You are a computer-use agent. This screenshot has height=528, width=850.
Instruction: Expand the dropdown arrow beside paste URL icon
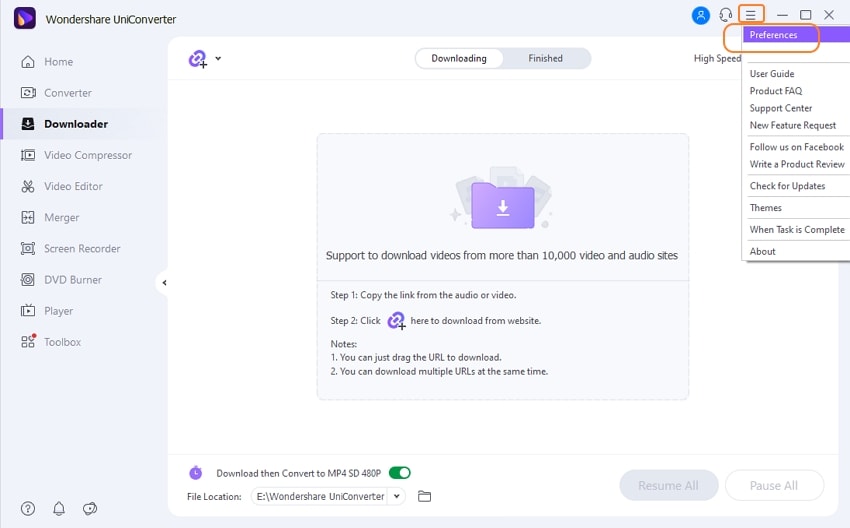(218, 59)
